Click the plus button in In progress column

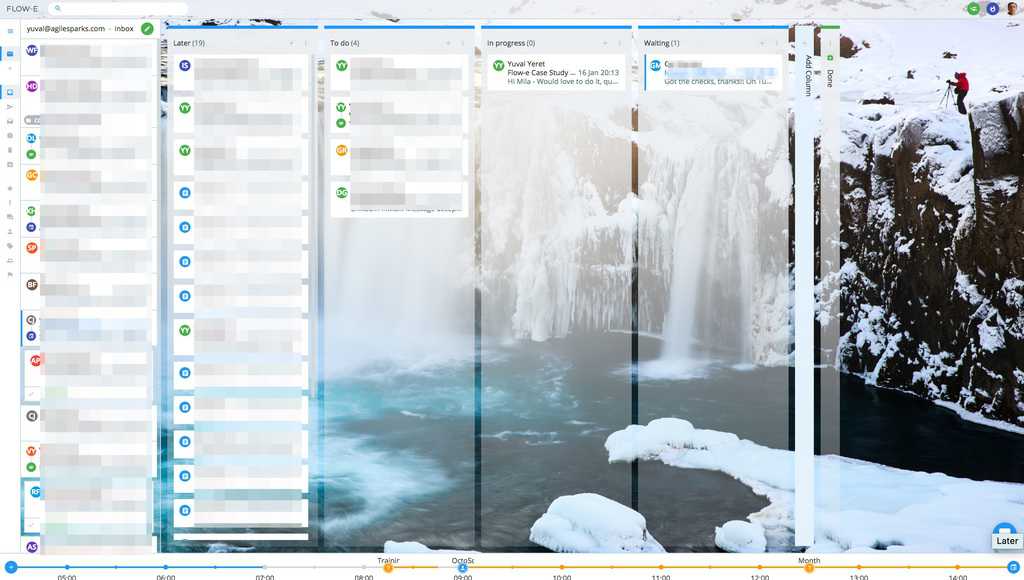click(605, 43)
